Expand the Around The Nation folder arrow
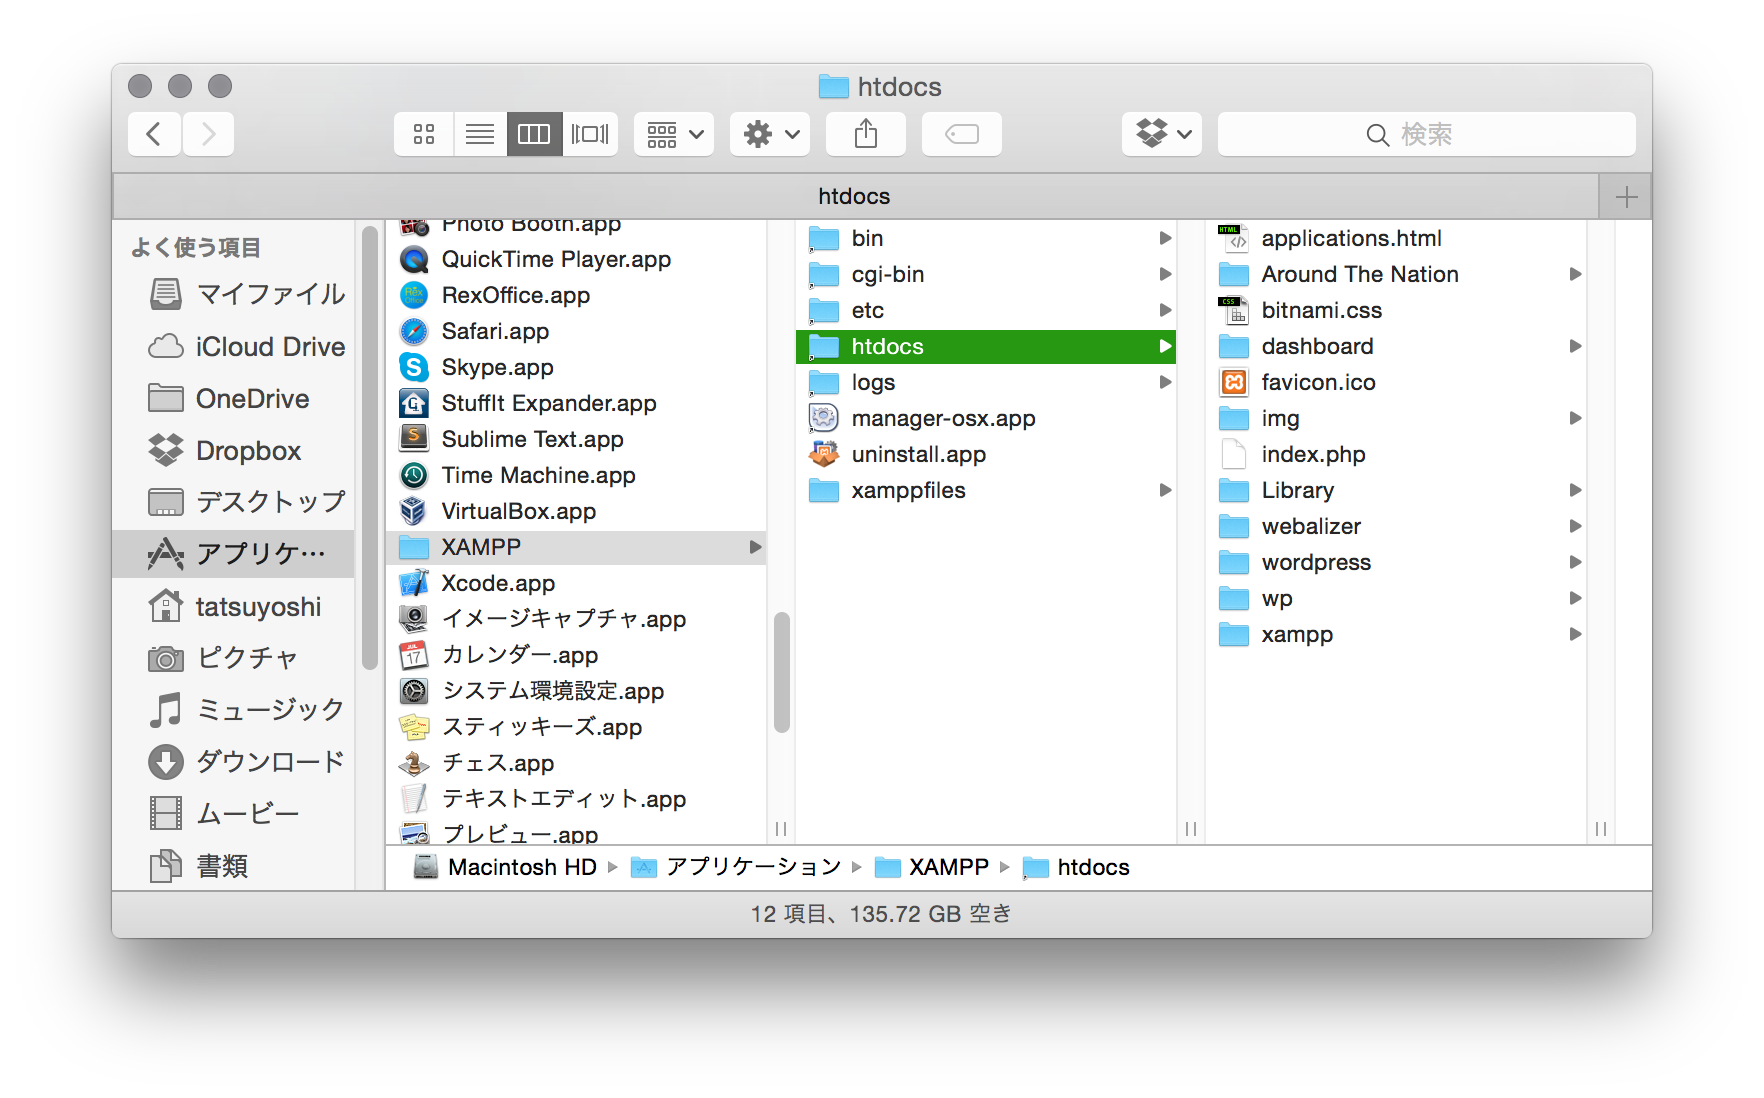 coord(1575,274)
